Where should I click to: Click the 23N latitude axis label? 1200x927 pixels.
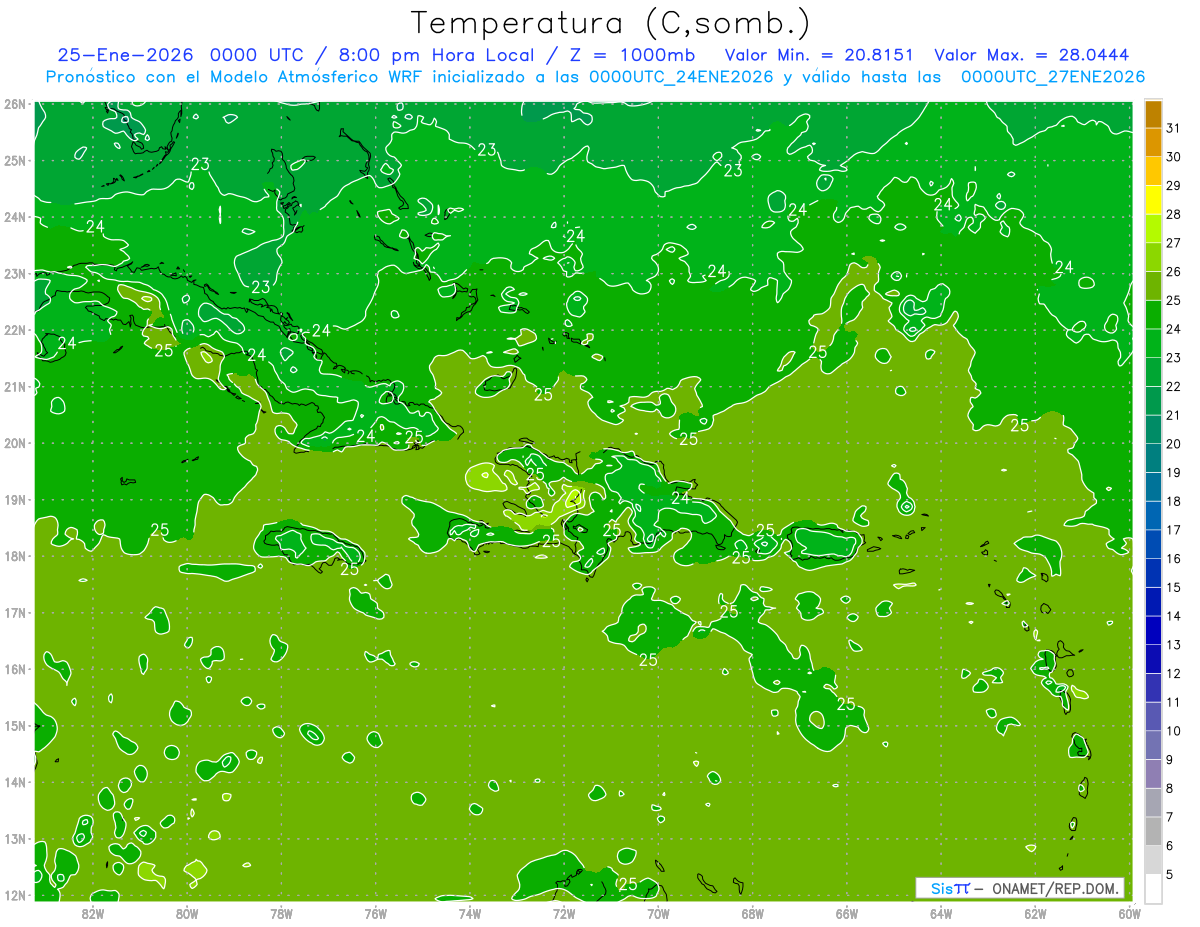click(x=15, y=273)
